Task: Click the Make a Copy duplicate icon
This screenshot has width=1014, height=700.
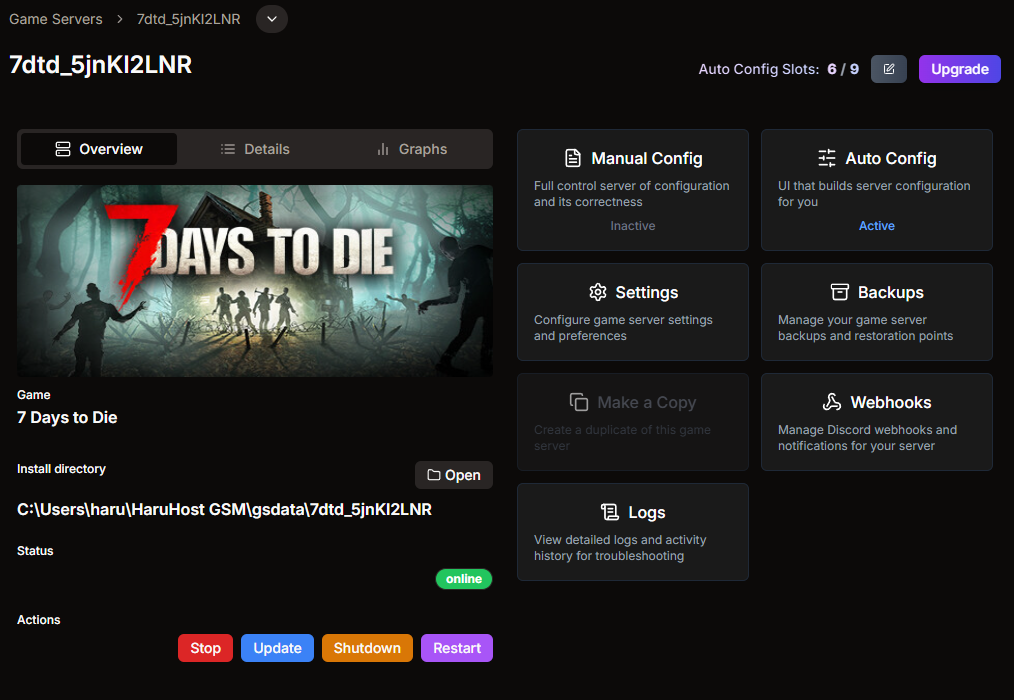Action: [x=579, y=402]
